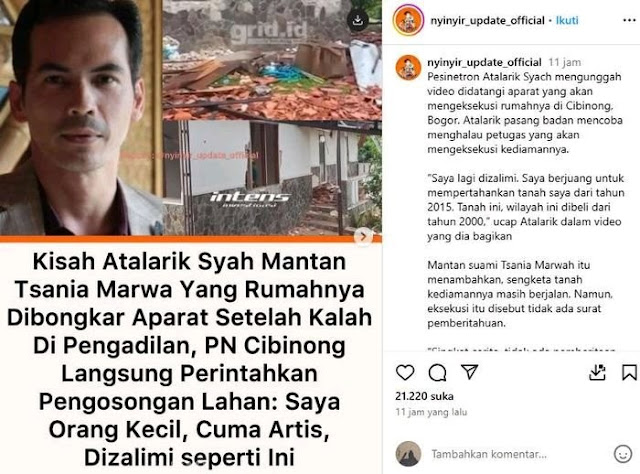Click the 11 jam caption timestamp
The image size is (640, 474).
tap(564, 62)
